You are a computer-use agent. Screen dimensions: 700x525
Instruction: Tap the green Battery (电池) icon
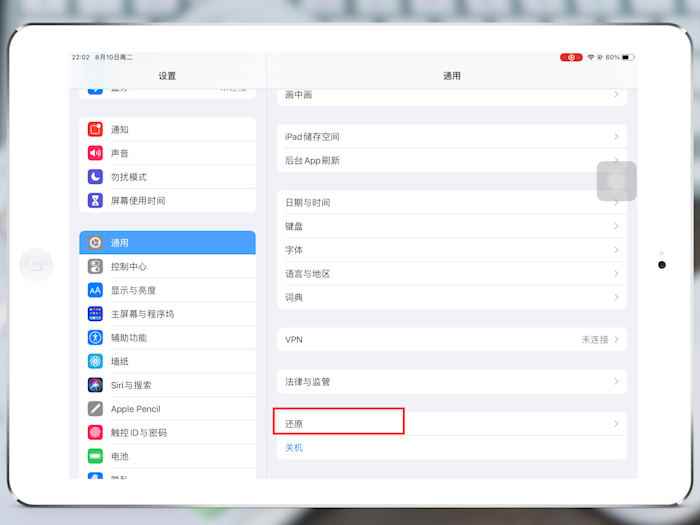[x=95, y=456]
